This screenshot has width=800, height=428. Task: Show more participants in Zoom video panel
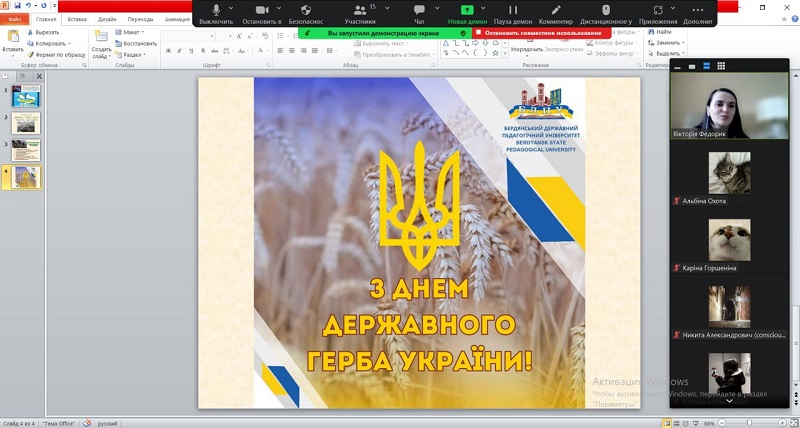pos(729,401)
